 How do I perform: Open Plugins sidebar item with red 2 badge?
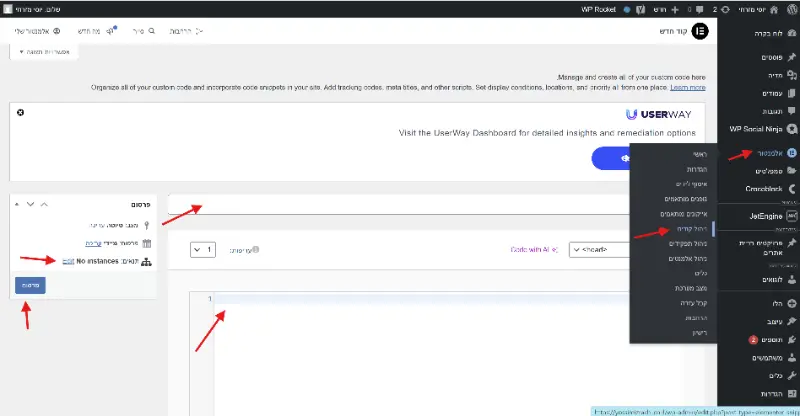coord(771,339)
